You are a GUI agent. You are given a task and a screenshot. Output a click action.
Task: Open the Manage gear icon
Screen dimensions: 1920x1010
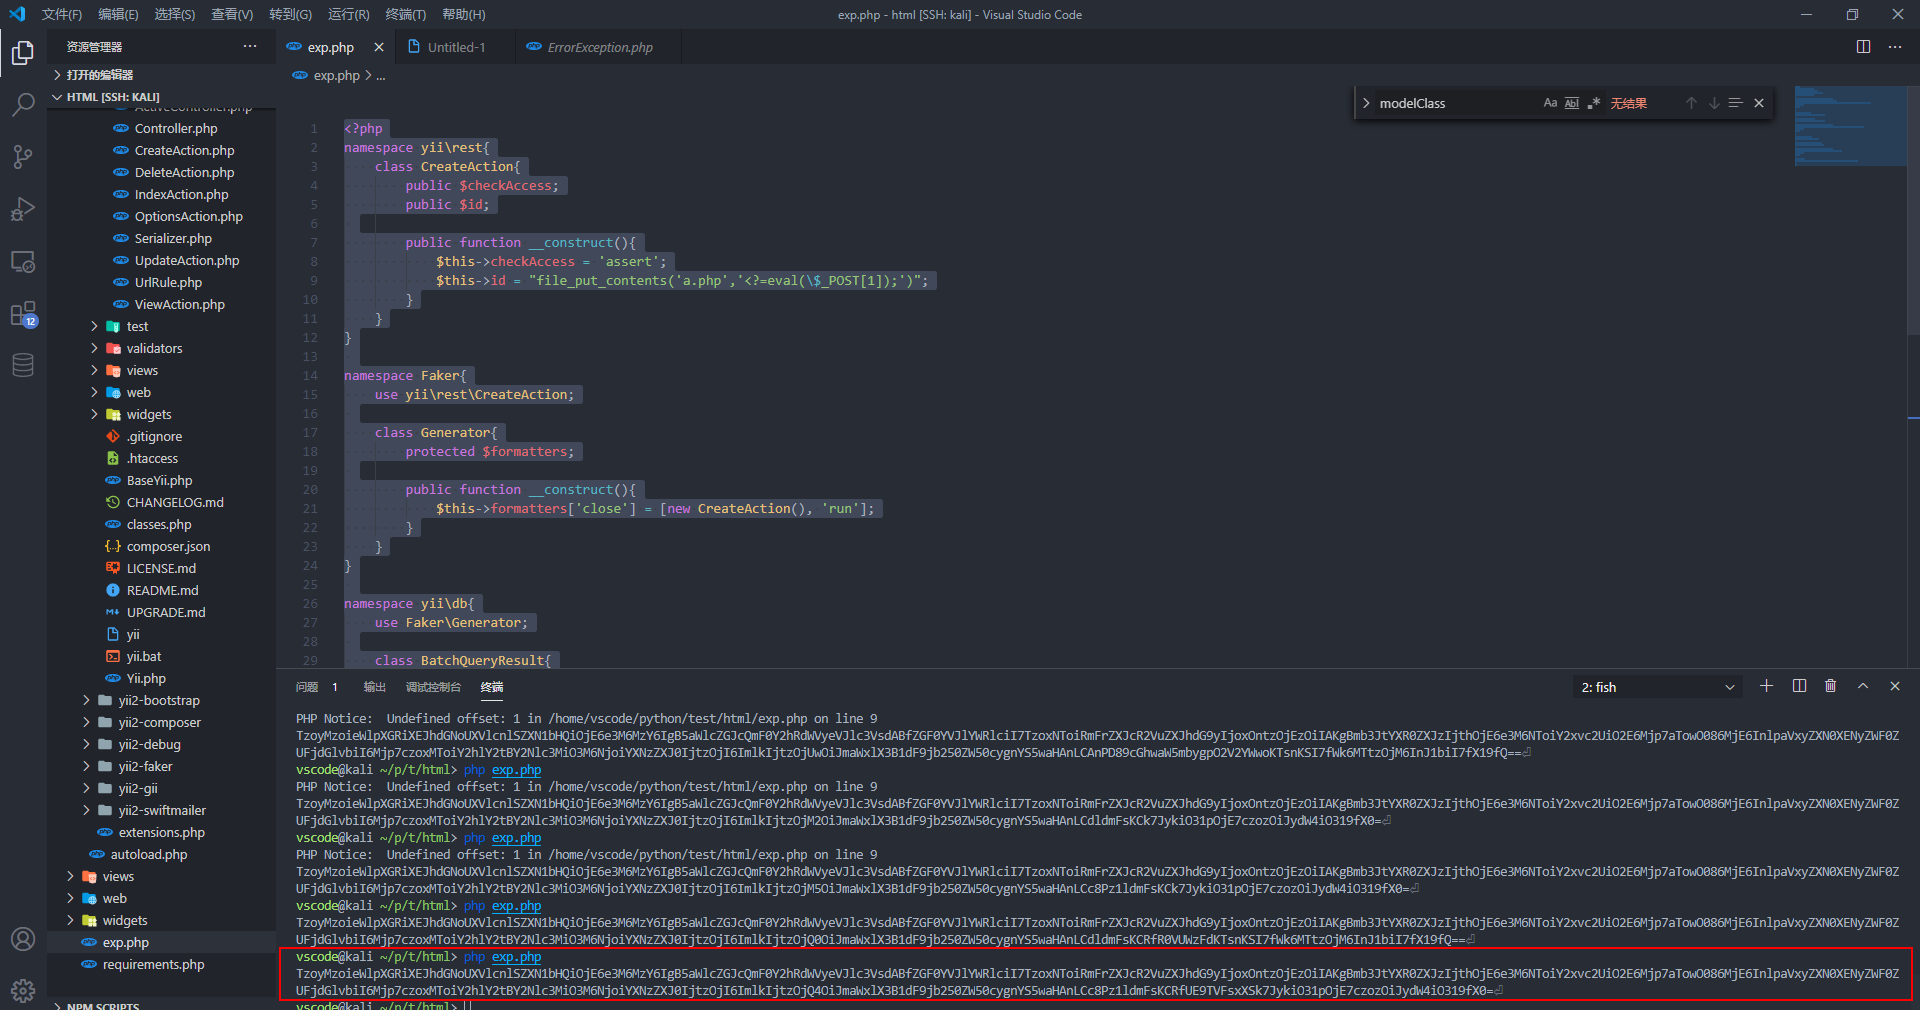[22, 991]
